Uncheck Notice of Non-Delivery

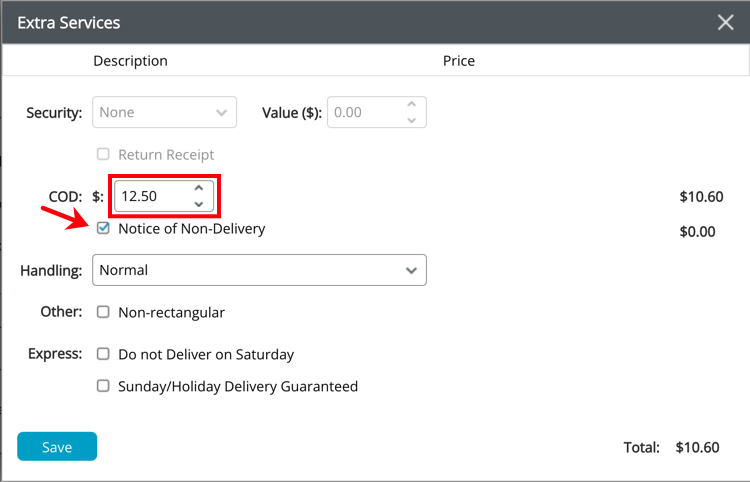[103, 228]
